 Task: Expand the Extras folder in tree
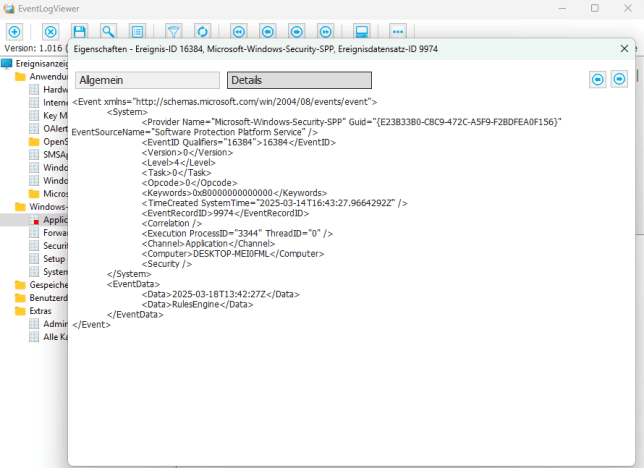[40, 311]
